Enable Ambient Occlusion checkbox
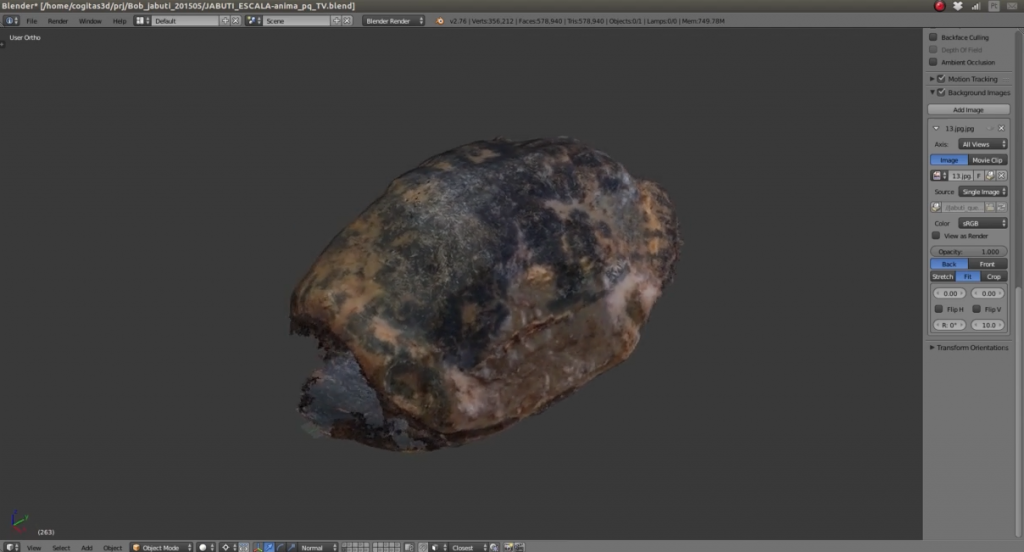Viewport: 1024px width, 552px height. (933, 62)
